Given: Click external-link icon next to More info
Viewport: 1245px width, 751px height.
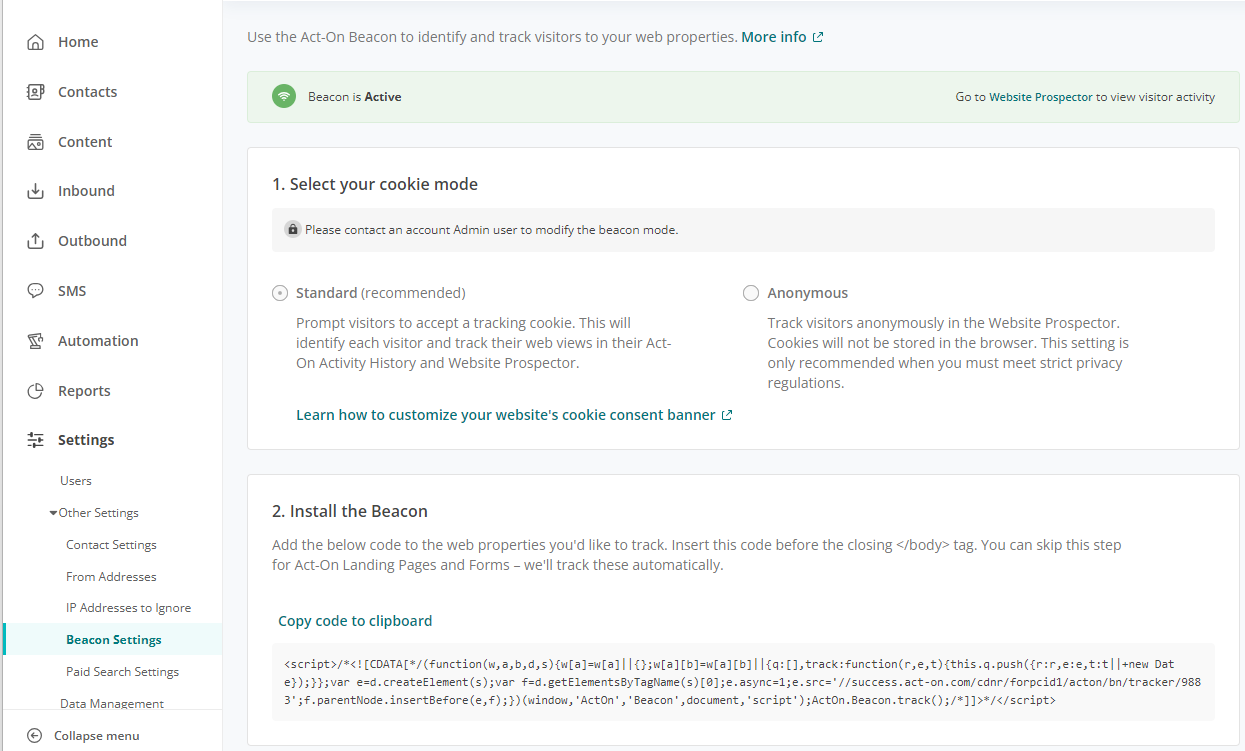Looking at the screenshot, I should click(818, 37).
